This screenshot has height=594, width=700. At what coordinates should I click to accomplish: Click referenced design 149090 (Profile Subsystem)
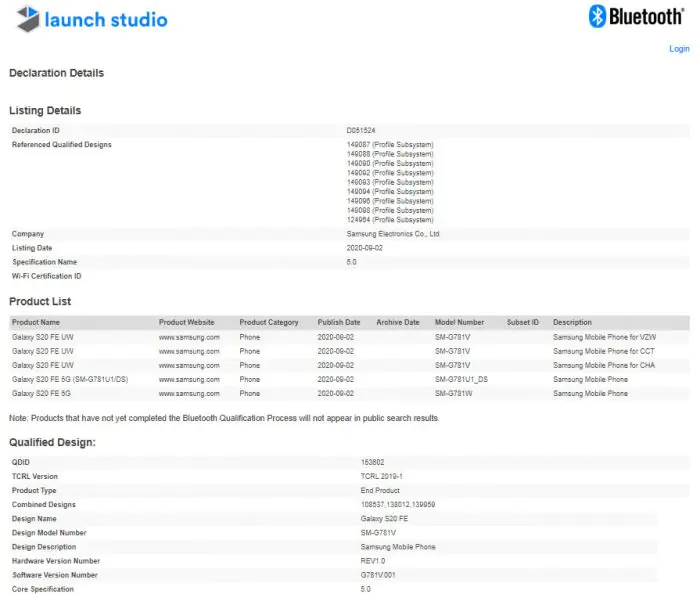(390, 163)
